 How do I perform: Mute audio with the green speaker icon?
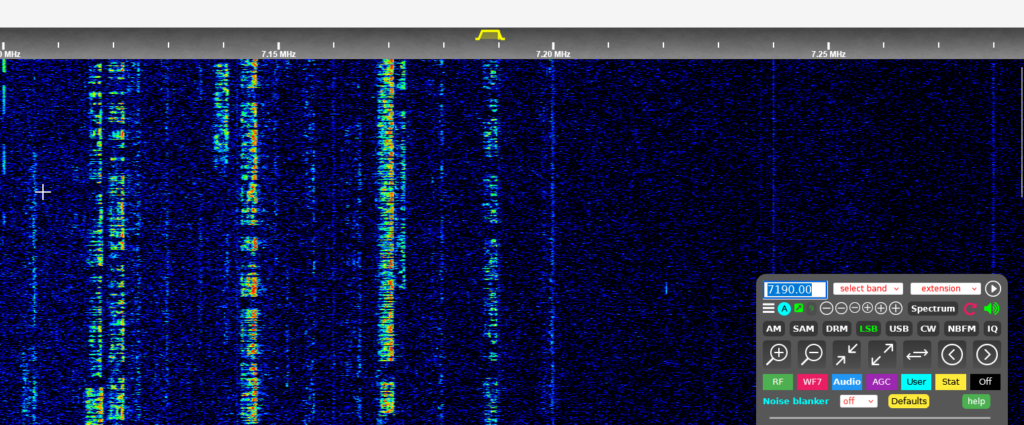point(991,309)
